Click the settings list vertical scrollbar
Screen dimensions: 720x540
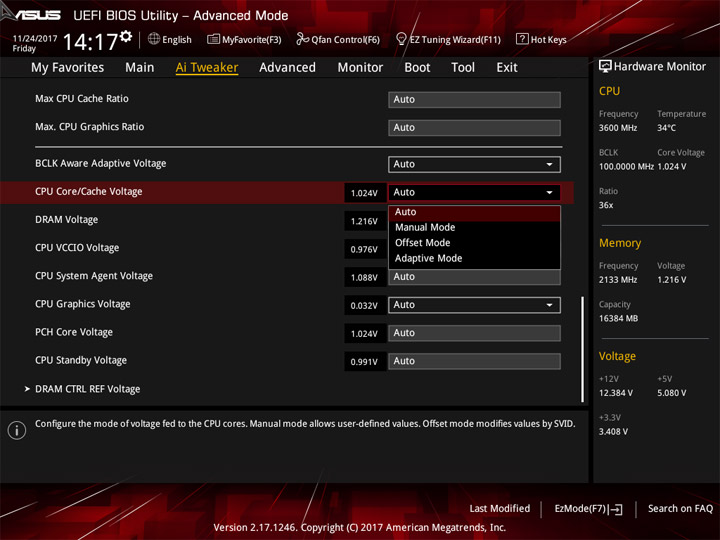[x=582, y=349]
